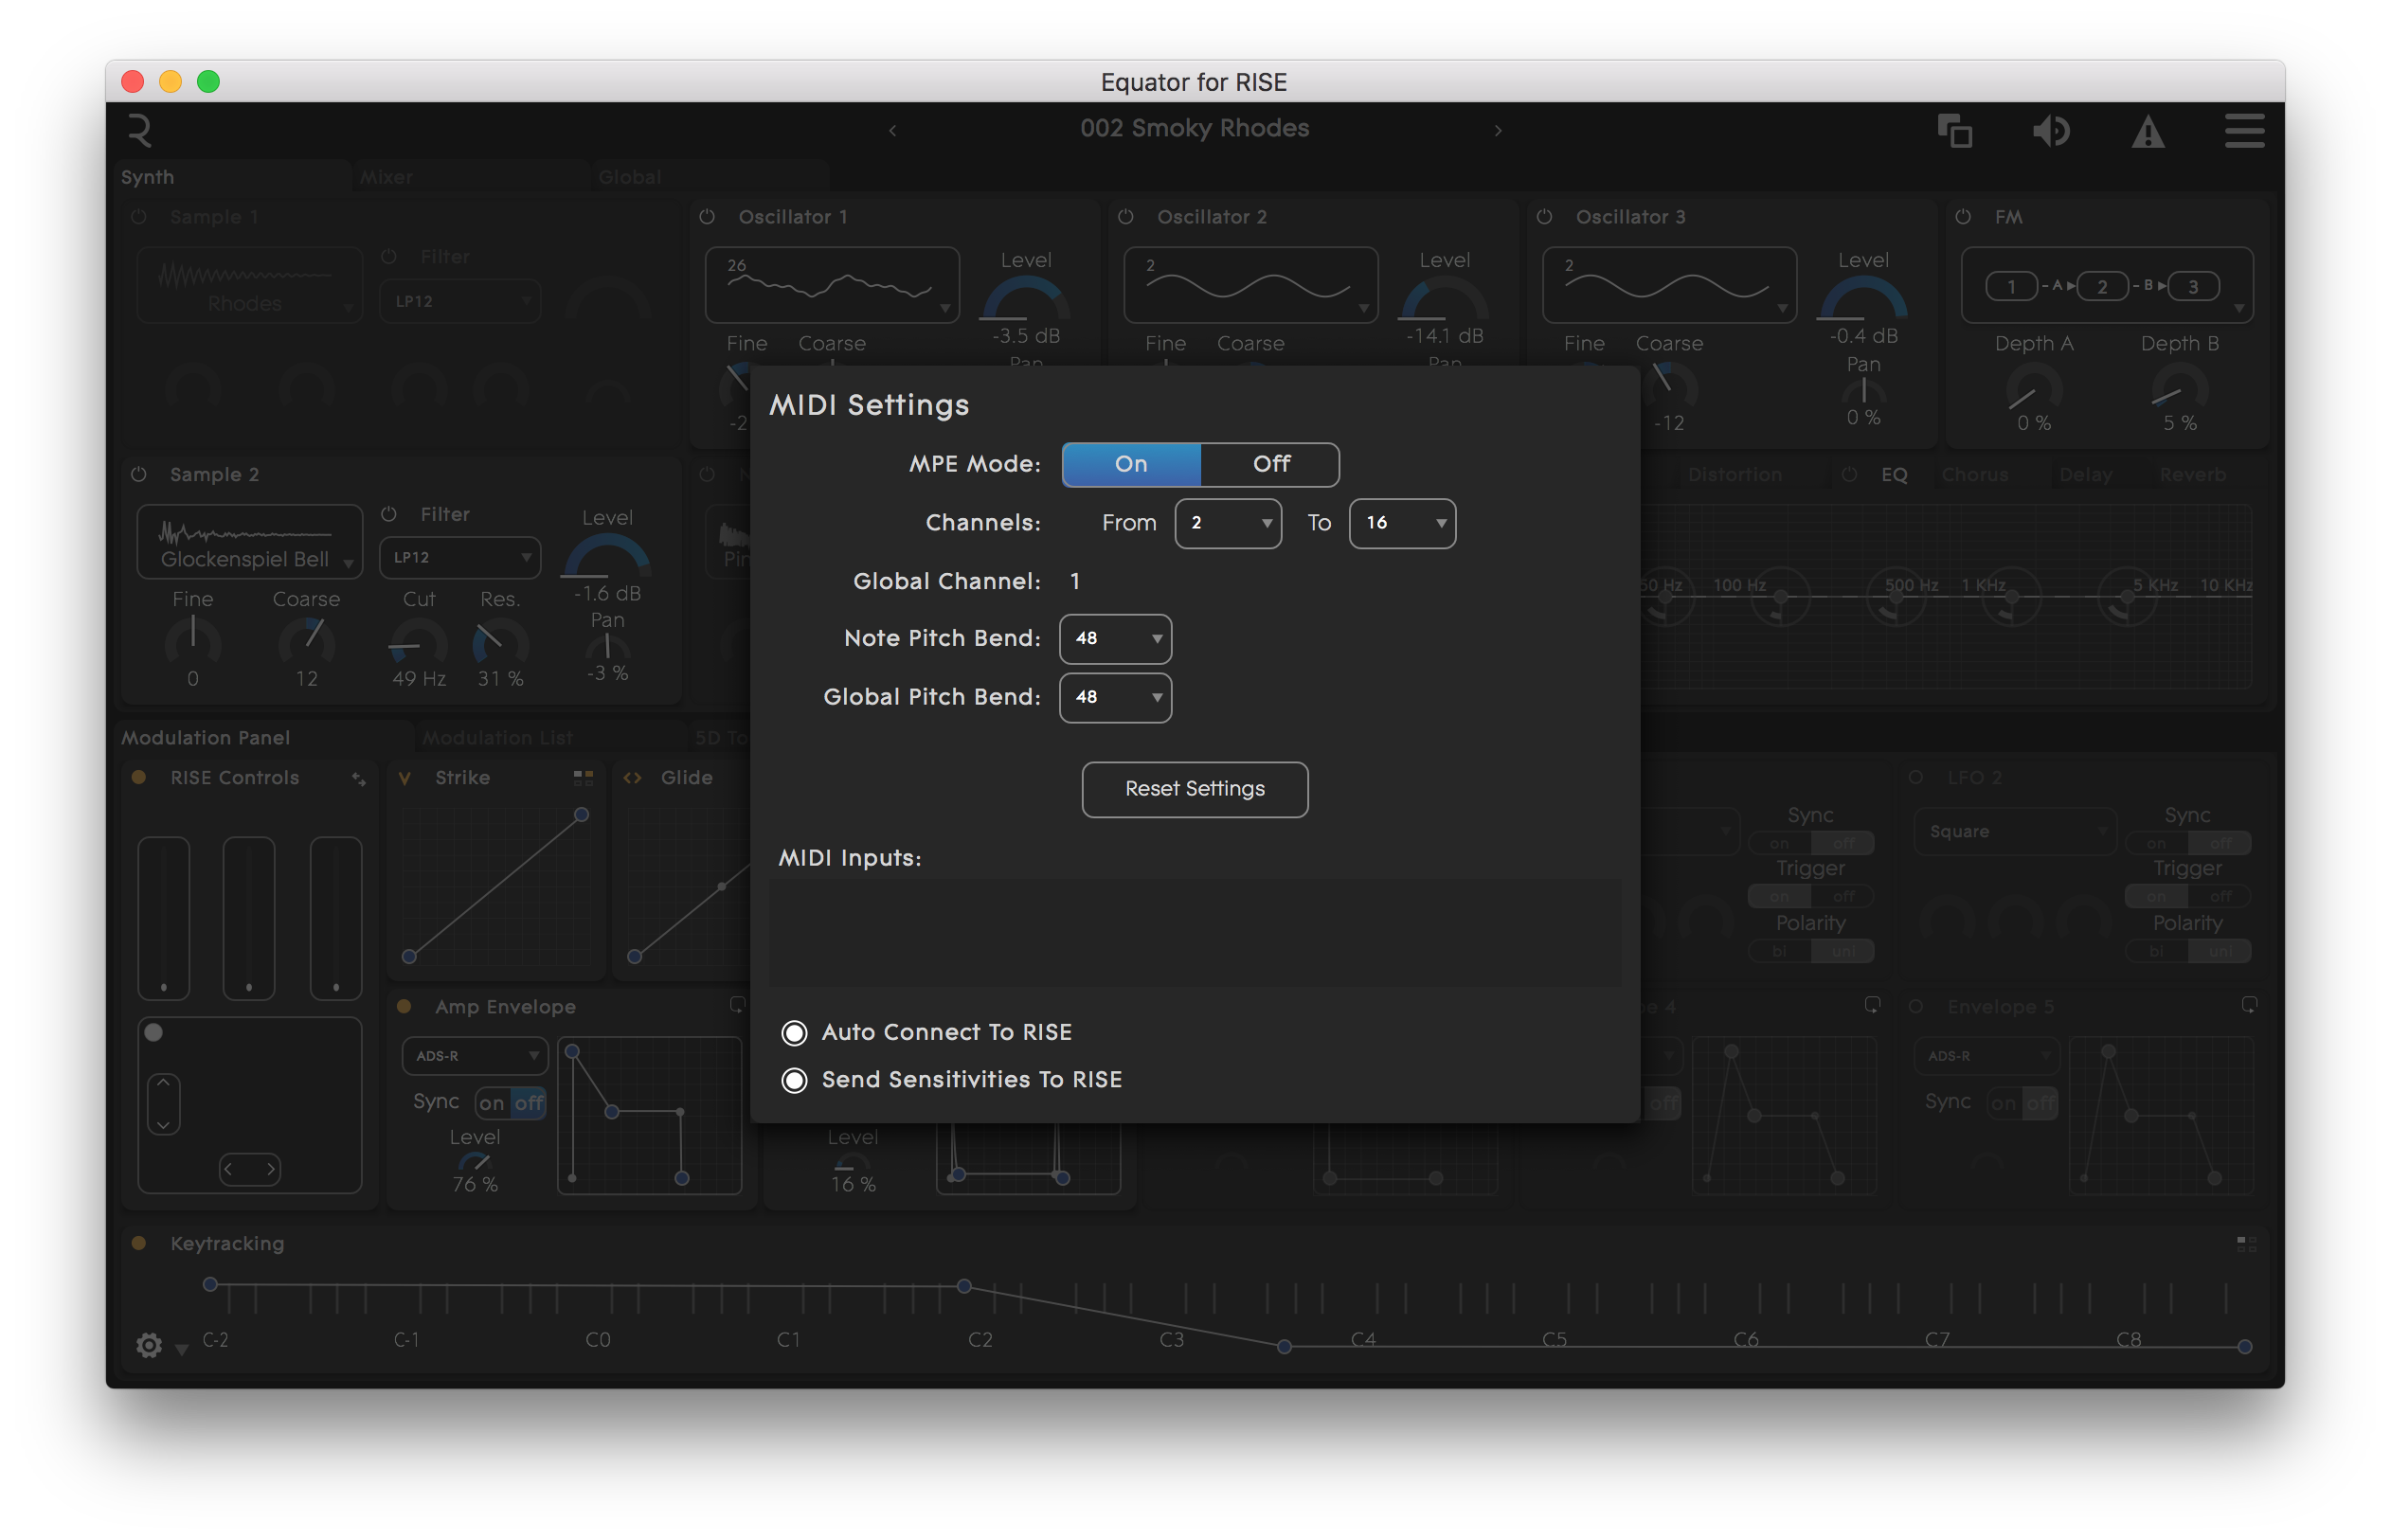Image resolution: width=2391 pixels, height=1540 pixels.
Task: Select Send Sensitivities To RISE
Action: pyautogui.click(x=793, y=1080)
